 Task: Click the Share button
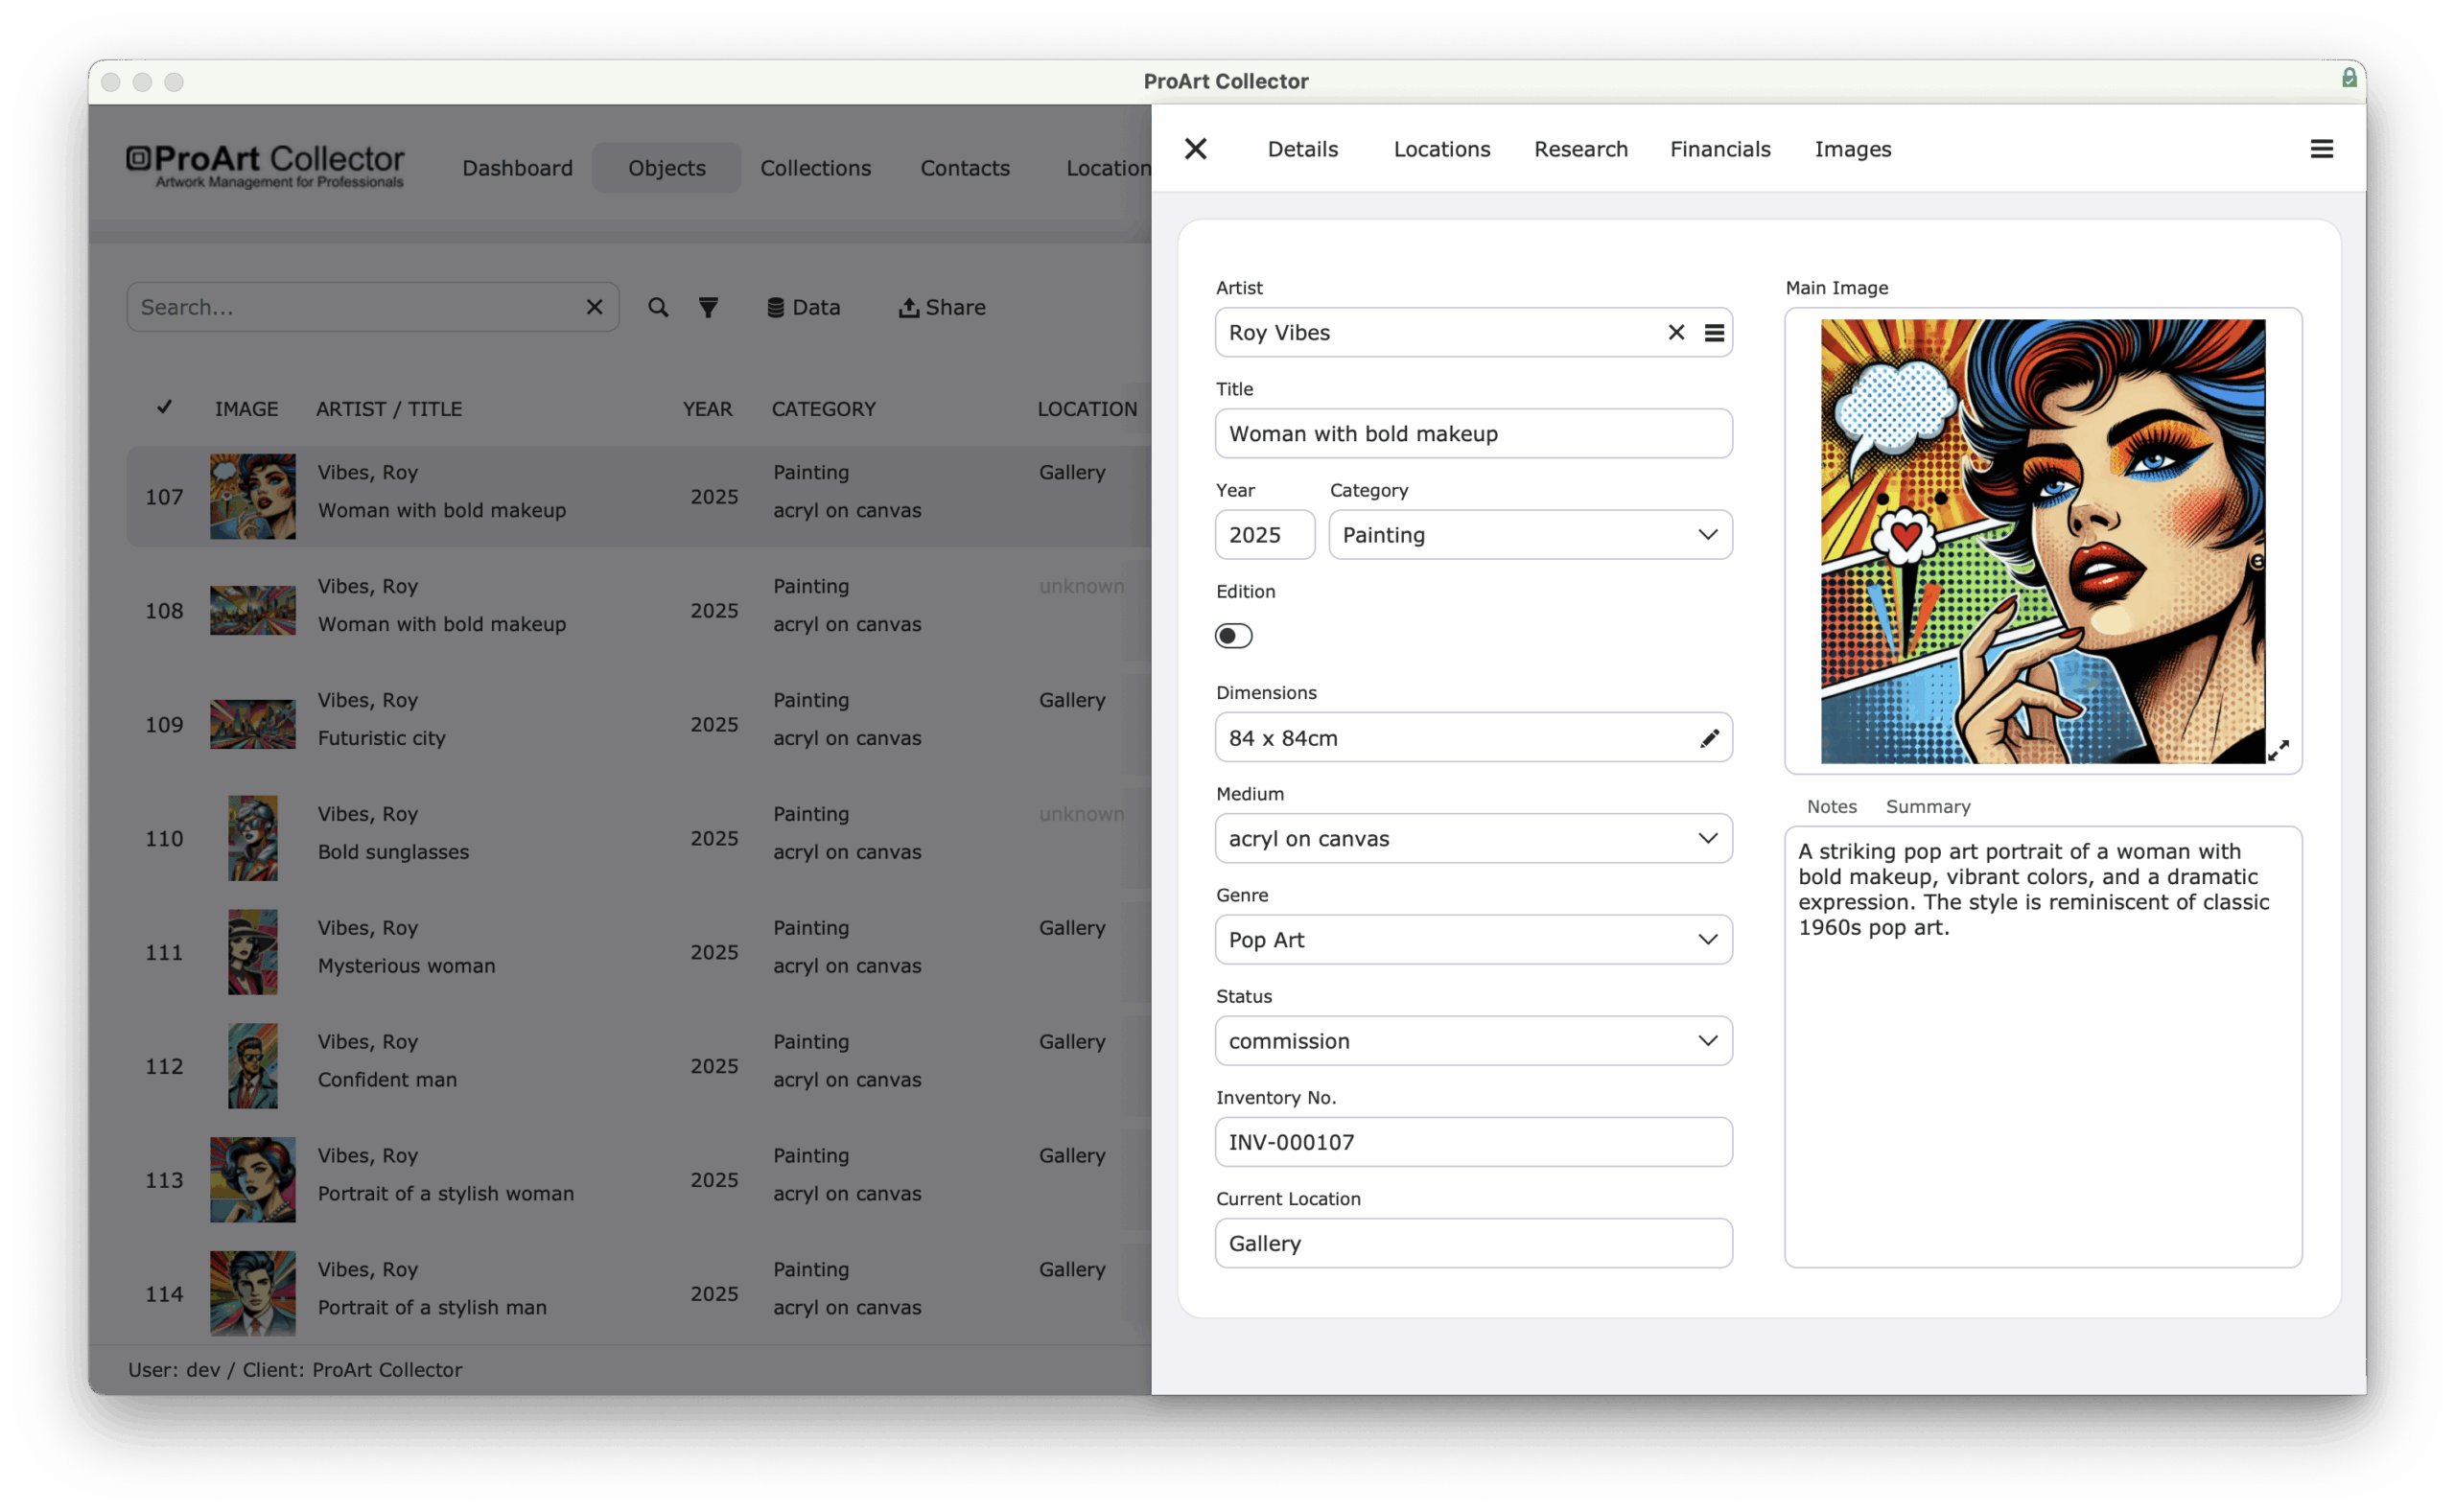(x=941, y=307)
